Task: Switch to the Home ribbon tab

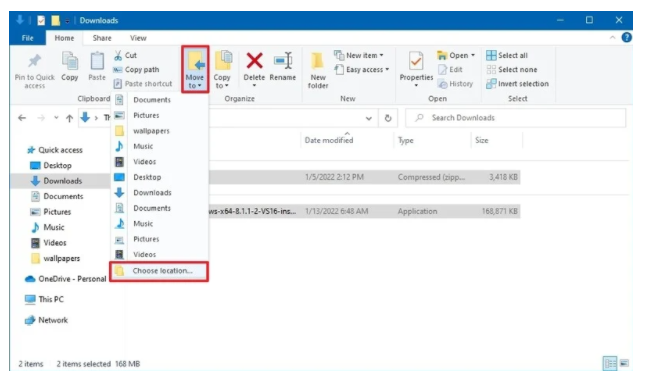Action: [64, 38]
